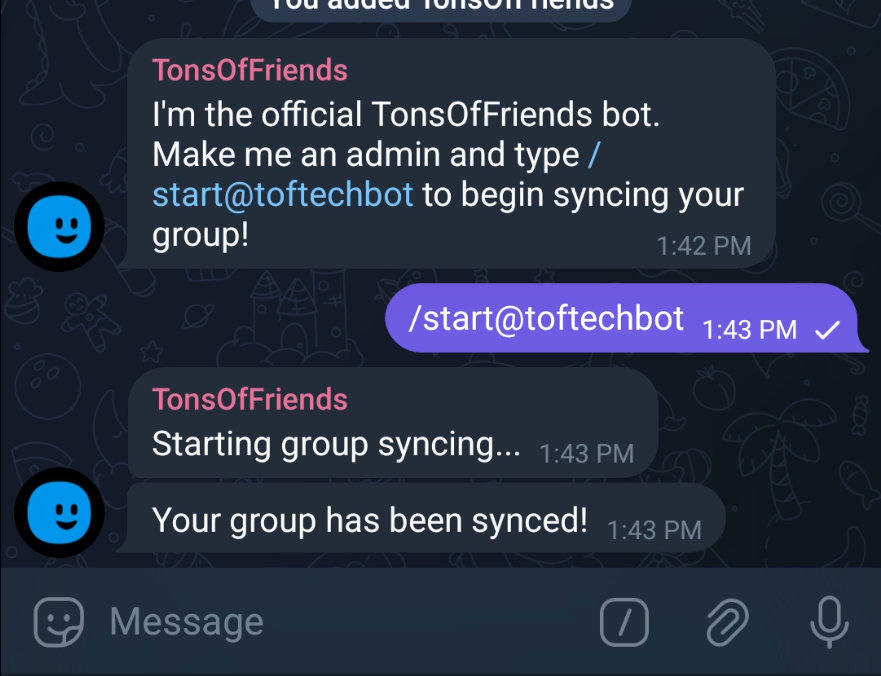
Task: Tap timestamp next to "Your group has been synced!"
Action: [x=654, y=530]
